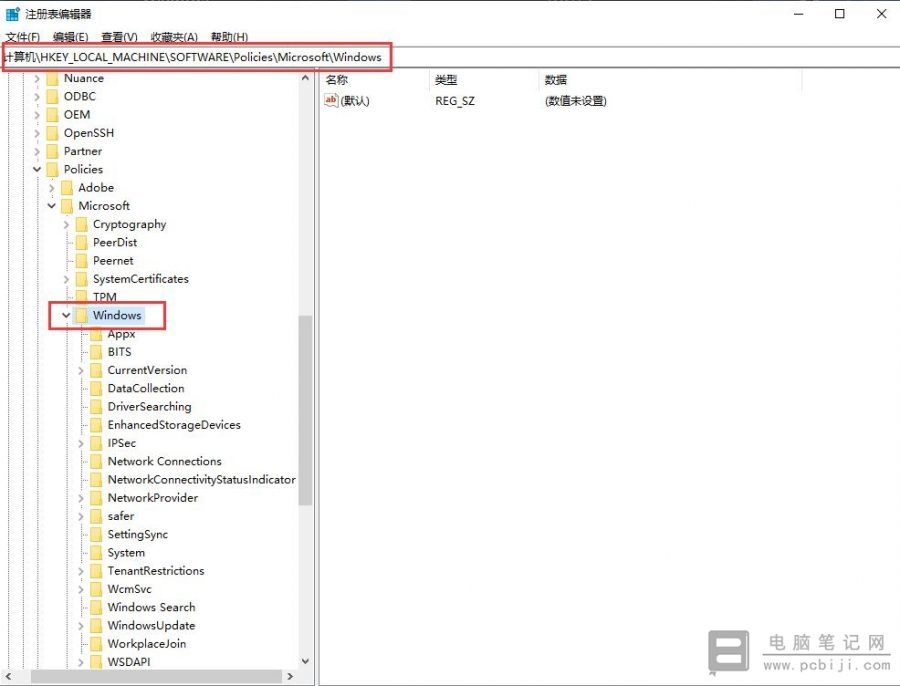The image size is (900, 686).
Task: Click the tree scroll up arrow
Action: tap(305, 78)
